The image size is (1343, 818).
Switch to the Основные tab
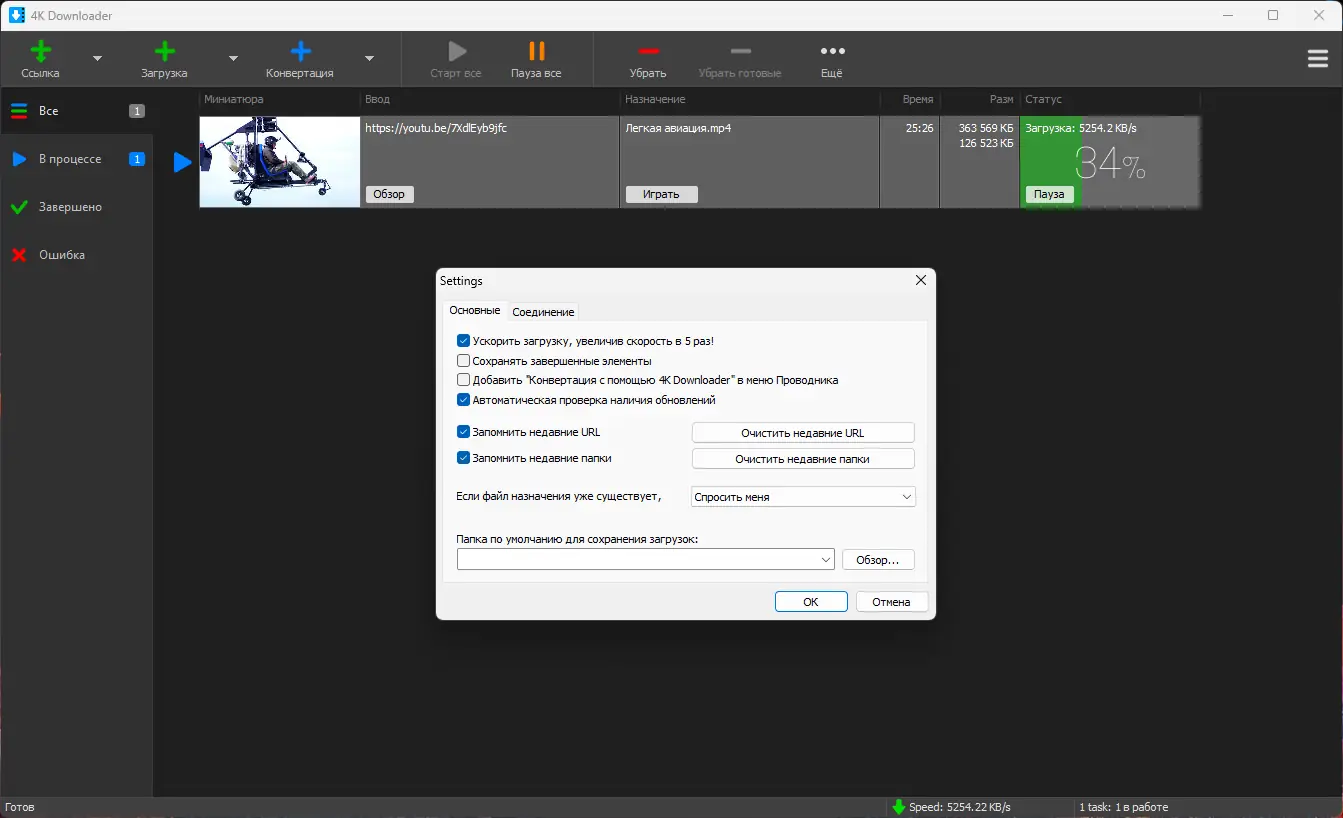tap(475, 311)
